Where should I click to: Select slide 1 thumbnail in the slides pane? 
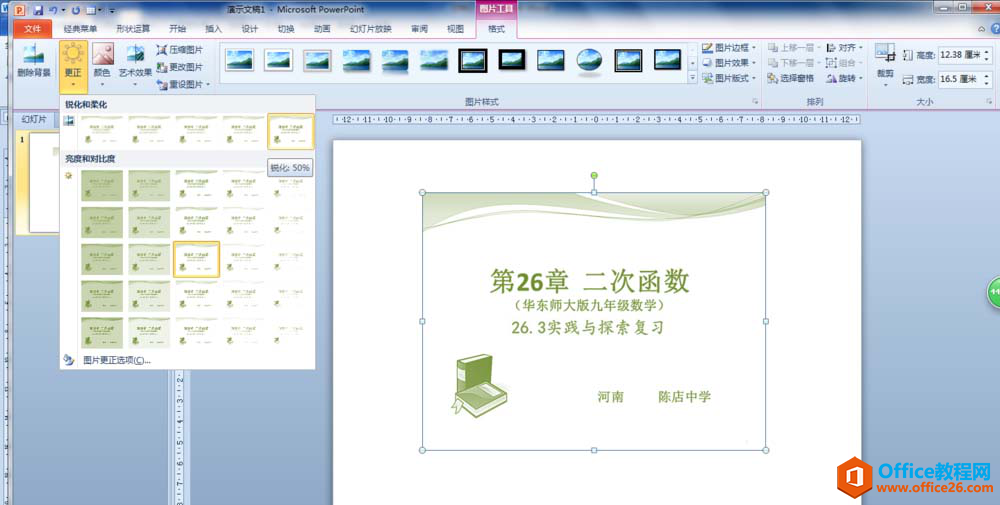click(43, 182)
